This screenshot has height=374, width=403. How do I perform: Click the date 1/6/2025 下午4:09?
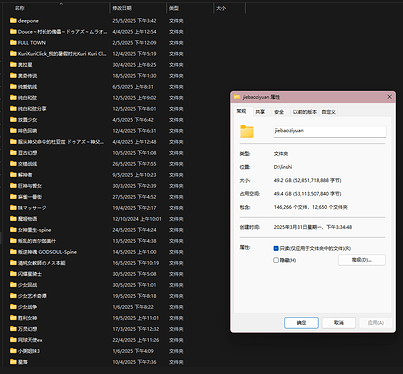(x=133, y=351)
